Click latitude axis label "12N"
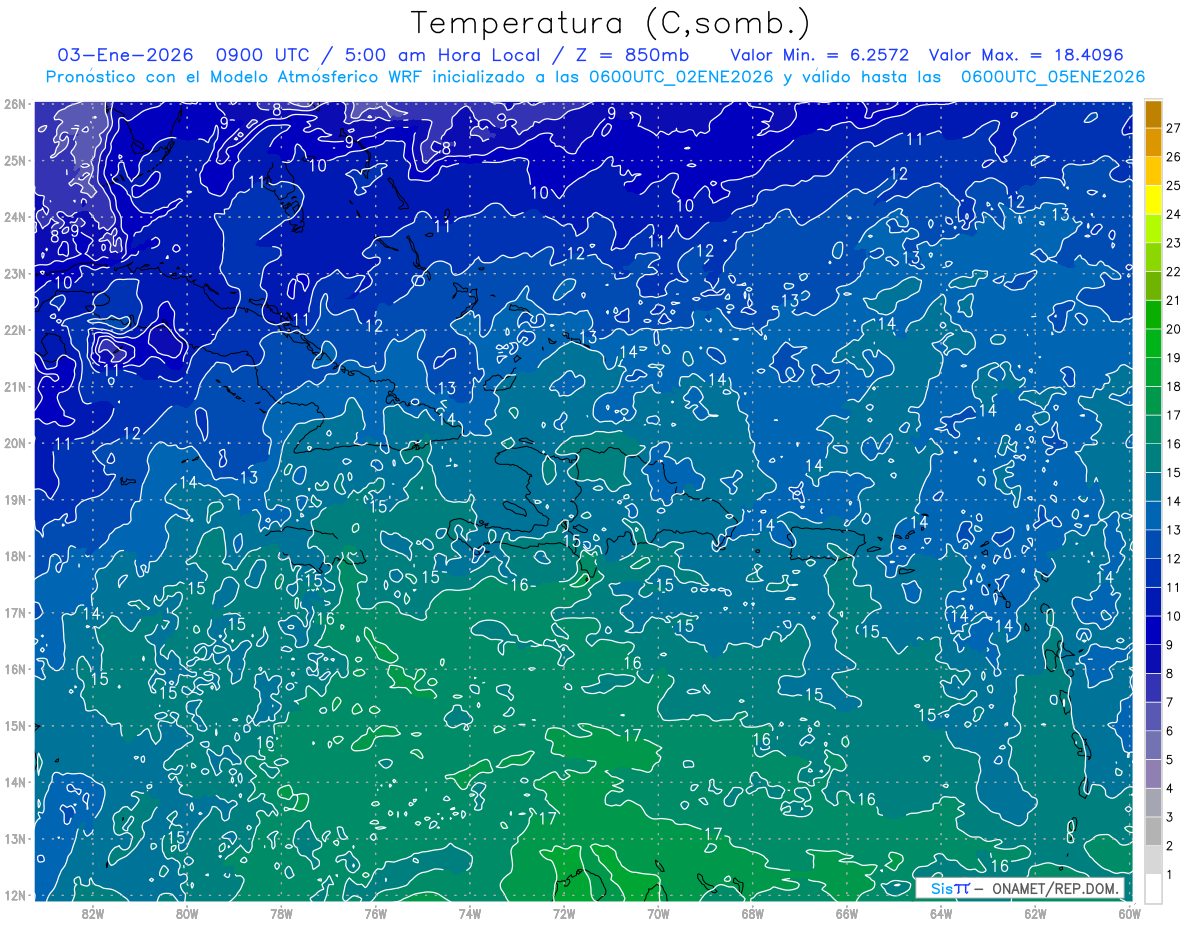Screen dimensions: 1200x927 point(14,895)
